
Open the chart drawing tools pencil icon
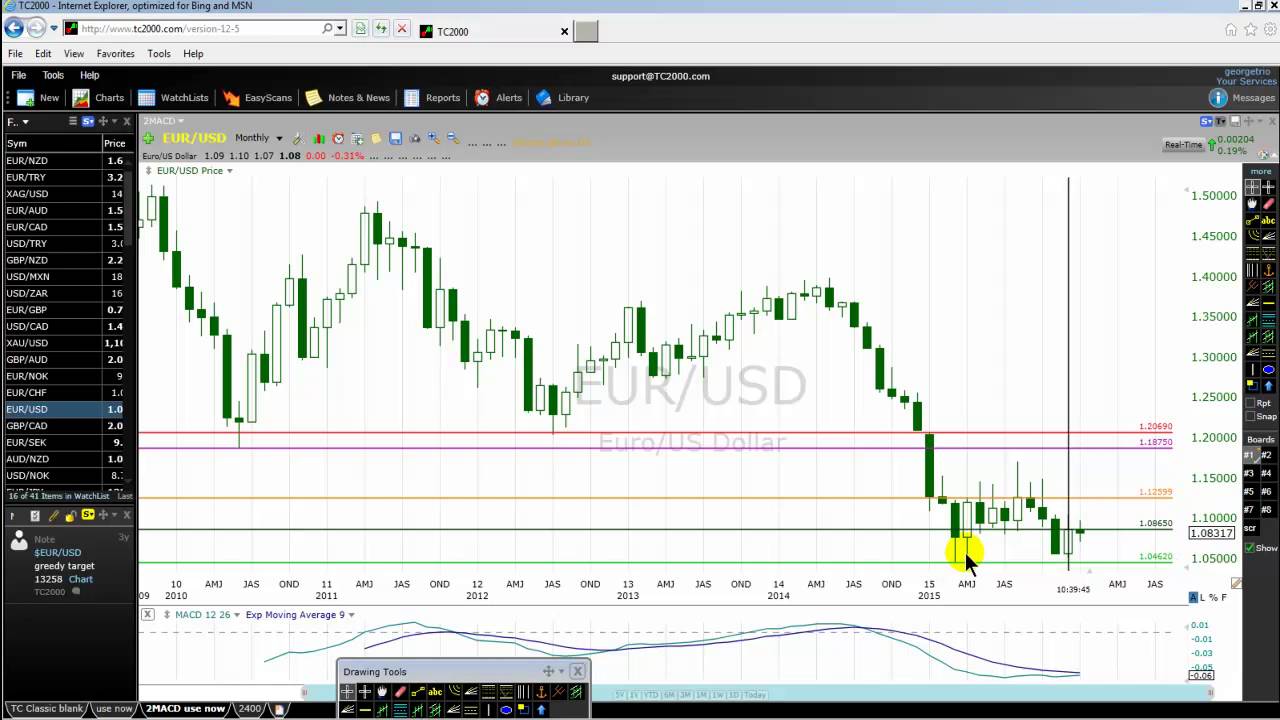pos(298,138)
